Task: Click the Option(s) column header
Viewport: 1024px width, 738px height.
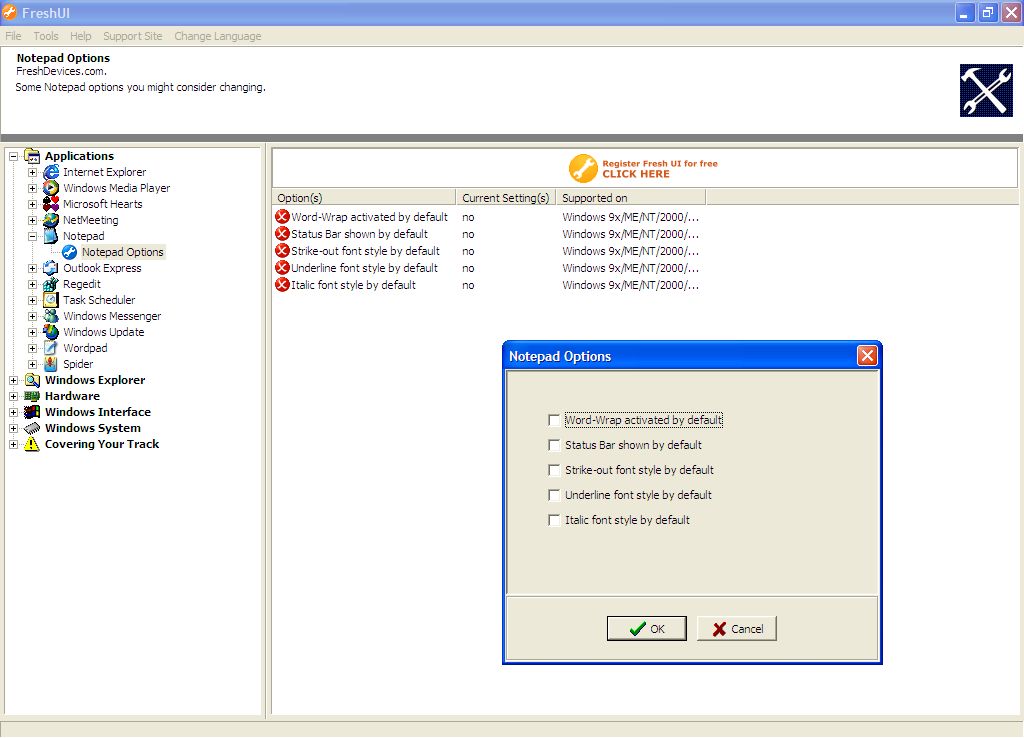Action: [364, 198]
